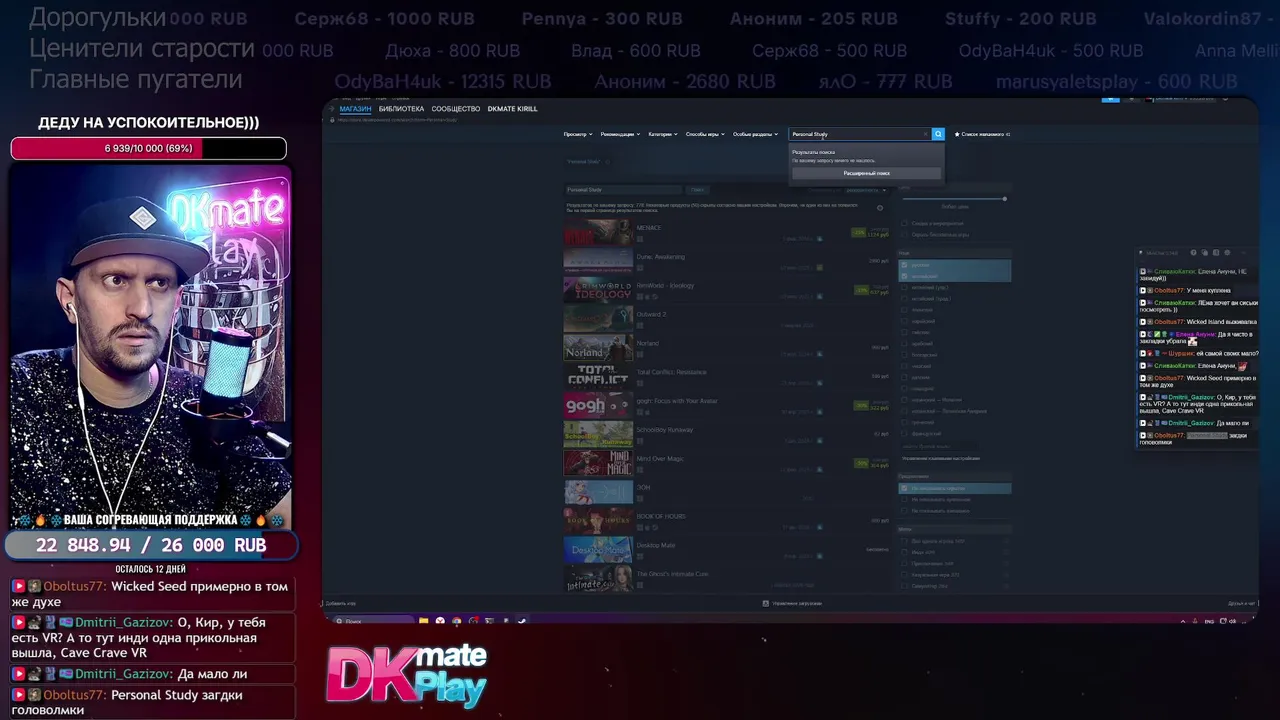Uncheck the checked option under Предпочтения
Viewport: 1280px width, 720px height.
click(x=904, y=488)
